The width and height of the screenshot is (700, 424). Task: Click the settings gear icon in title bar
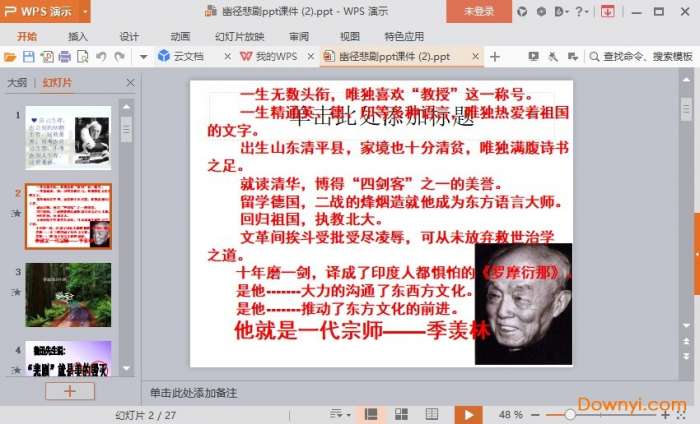point(541,12)
